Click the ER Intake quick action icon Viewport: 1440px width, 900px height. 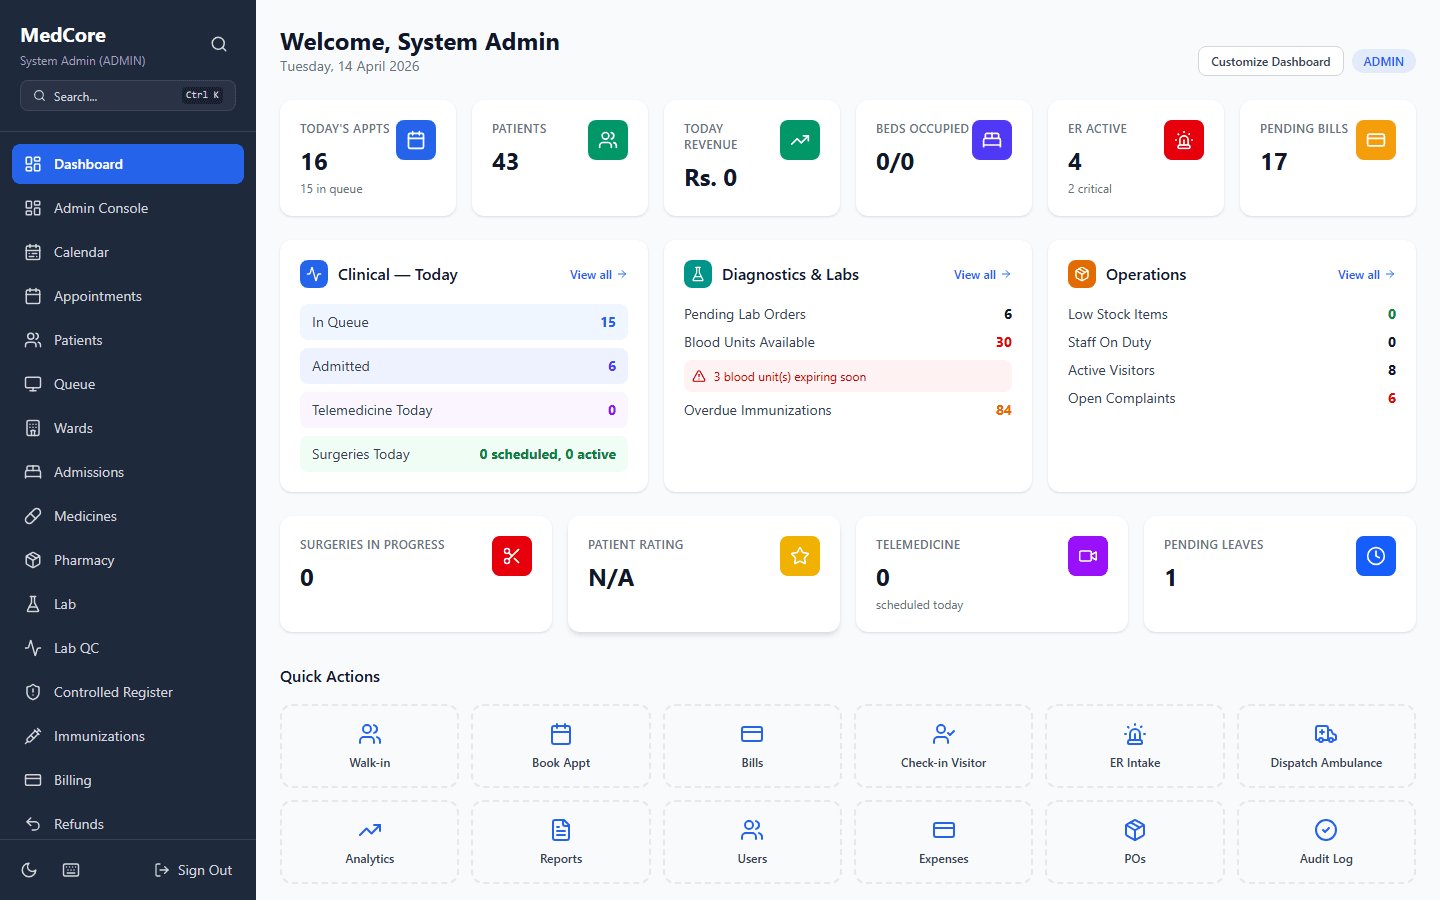[1134, 733]
